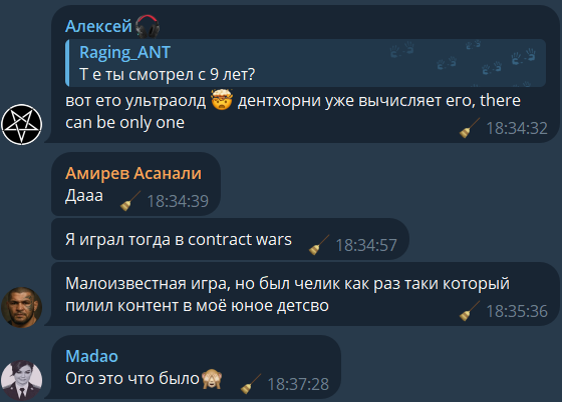Open Madao sender name profile
Image resolution: width=562 pixels, height=402 pixels.
[x=92, y=356]
